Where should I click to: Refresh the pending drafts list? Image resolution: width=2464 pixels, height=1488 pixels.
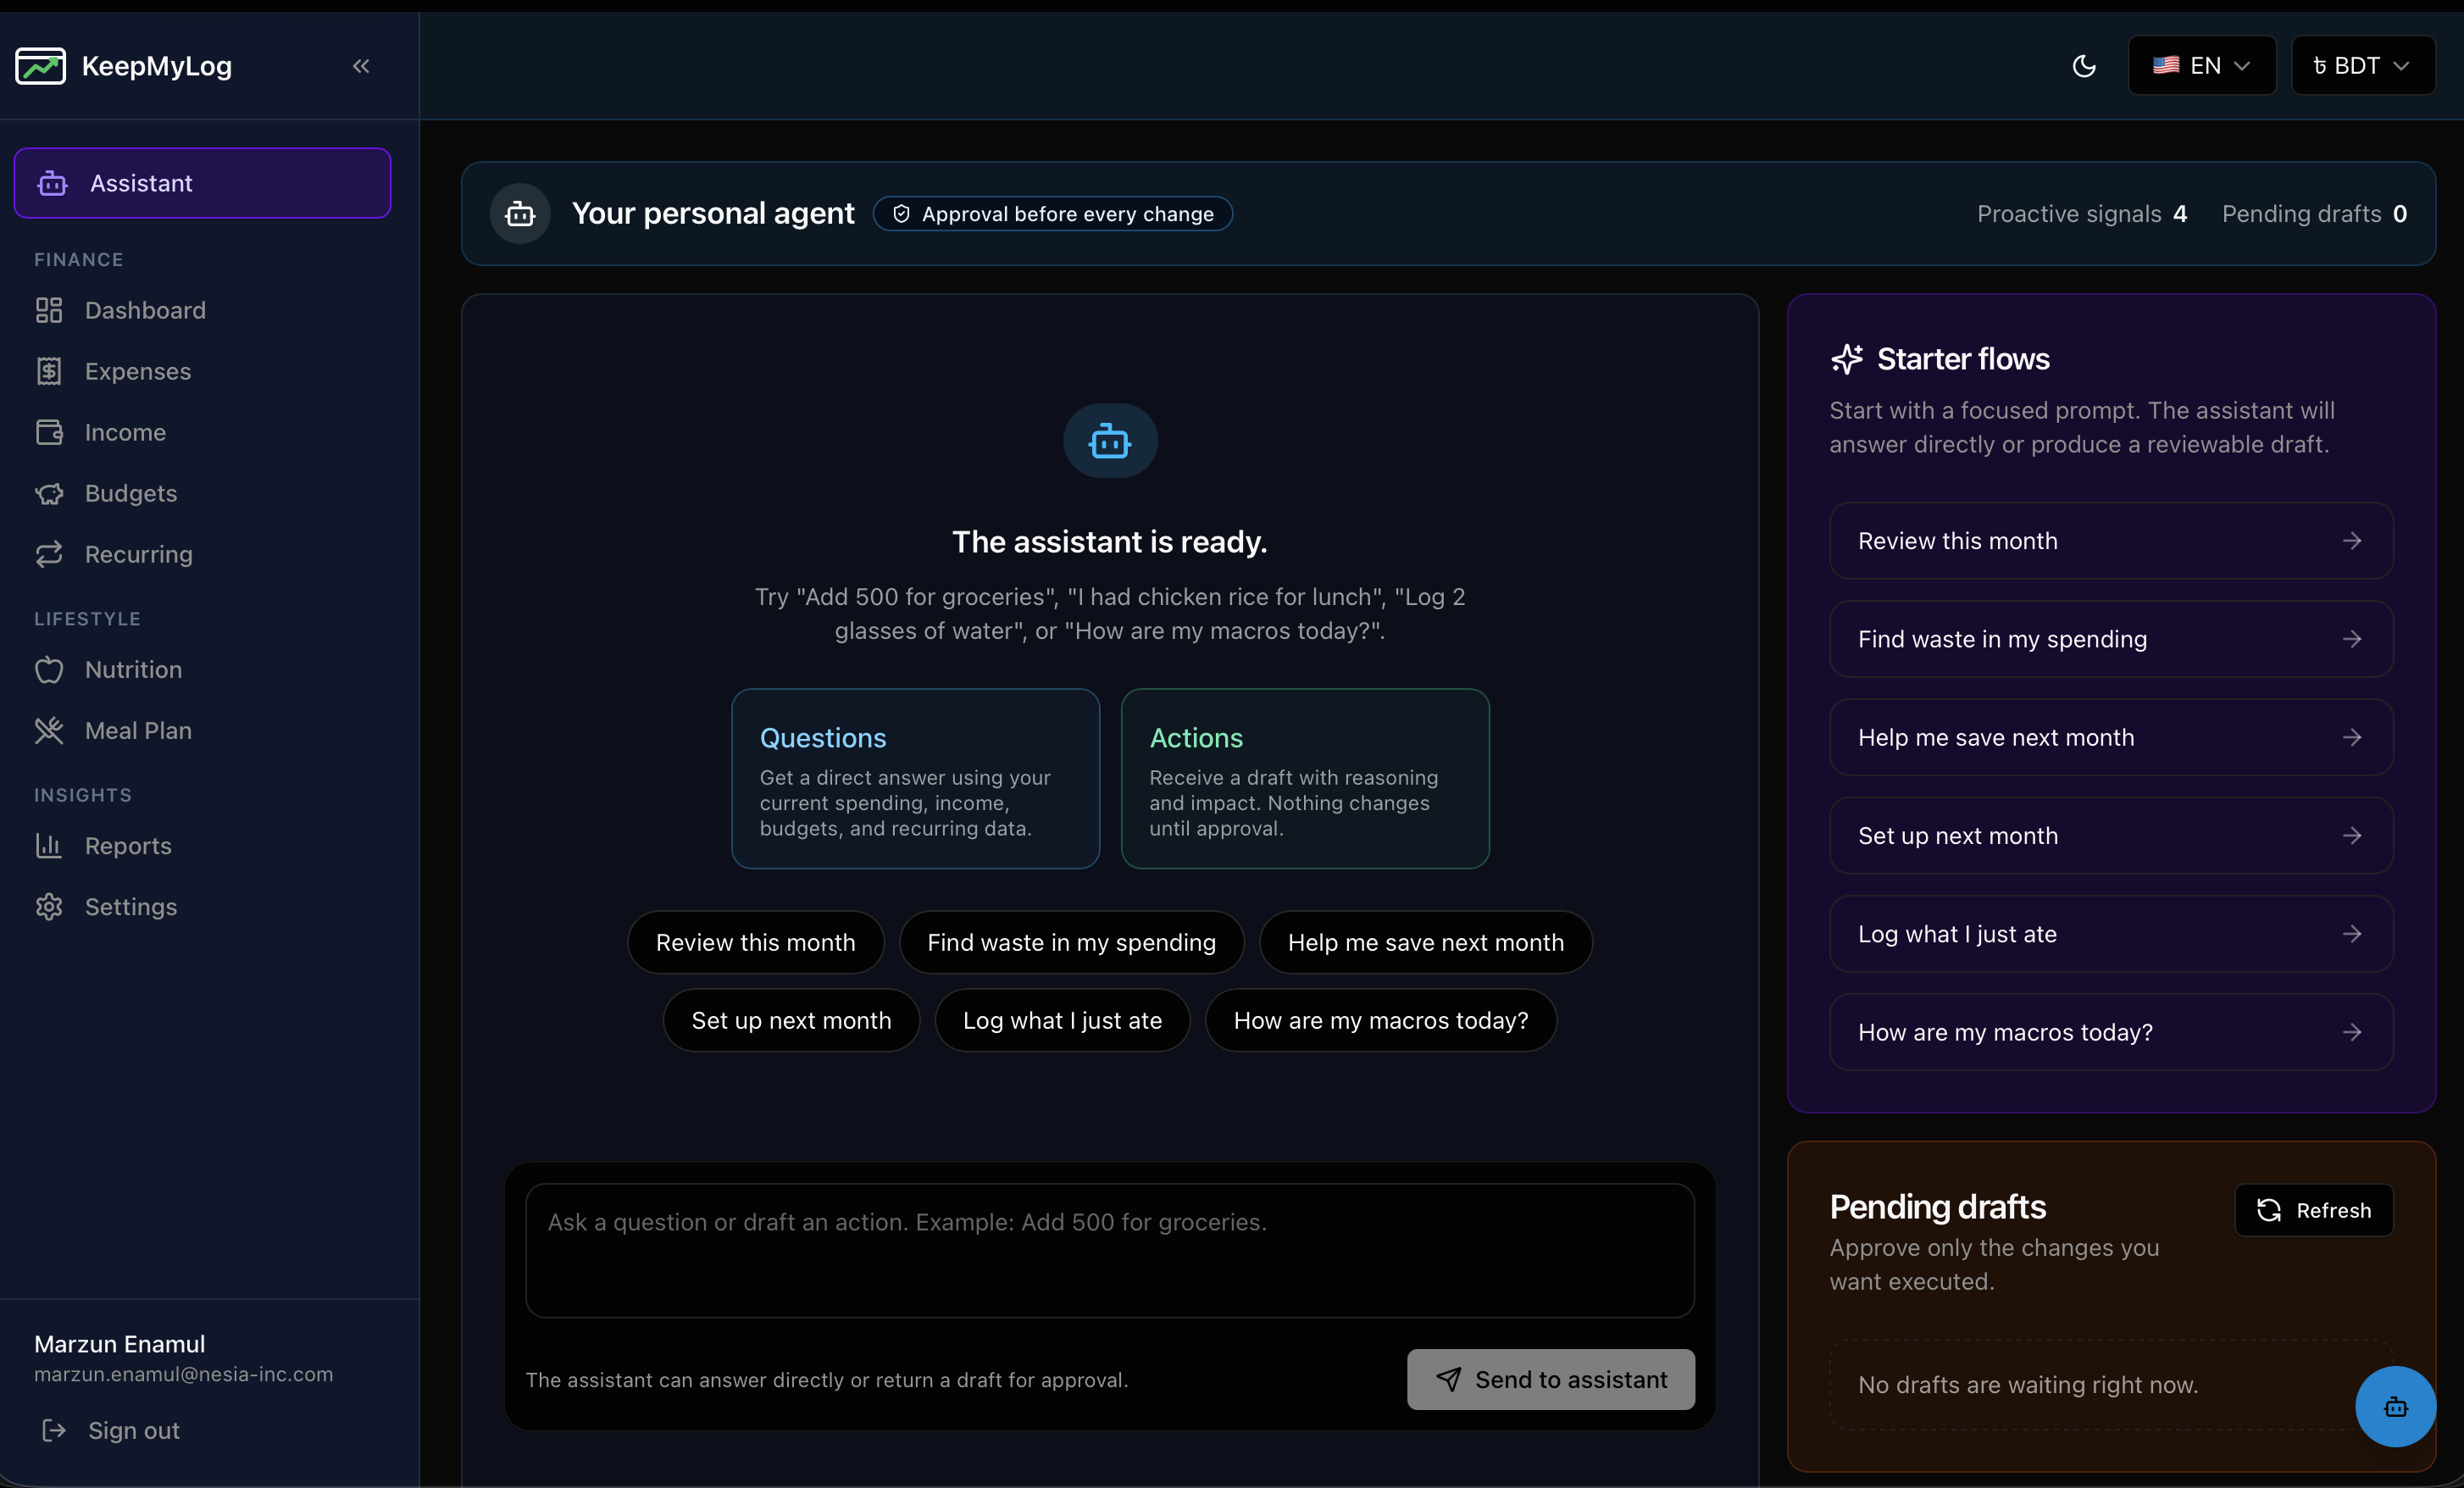tap(2314, 1210)
